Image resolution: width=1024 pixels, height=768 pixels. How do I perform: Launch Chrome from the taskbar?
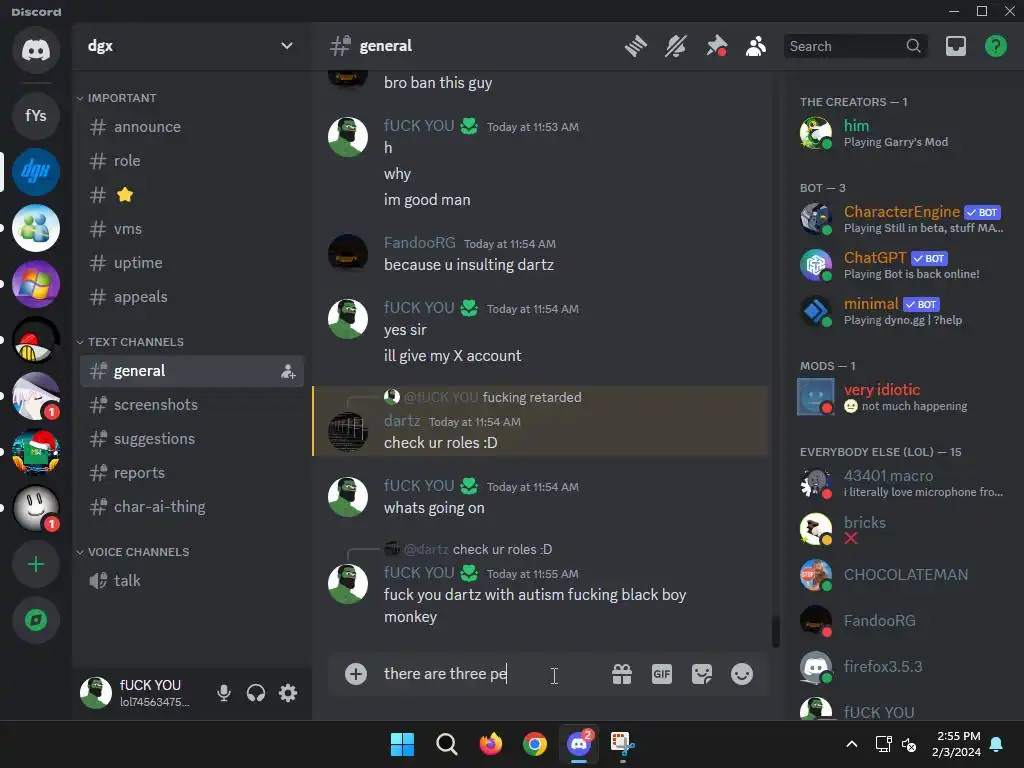[x=535, y=744]
